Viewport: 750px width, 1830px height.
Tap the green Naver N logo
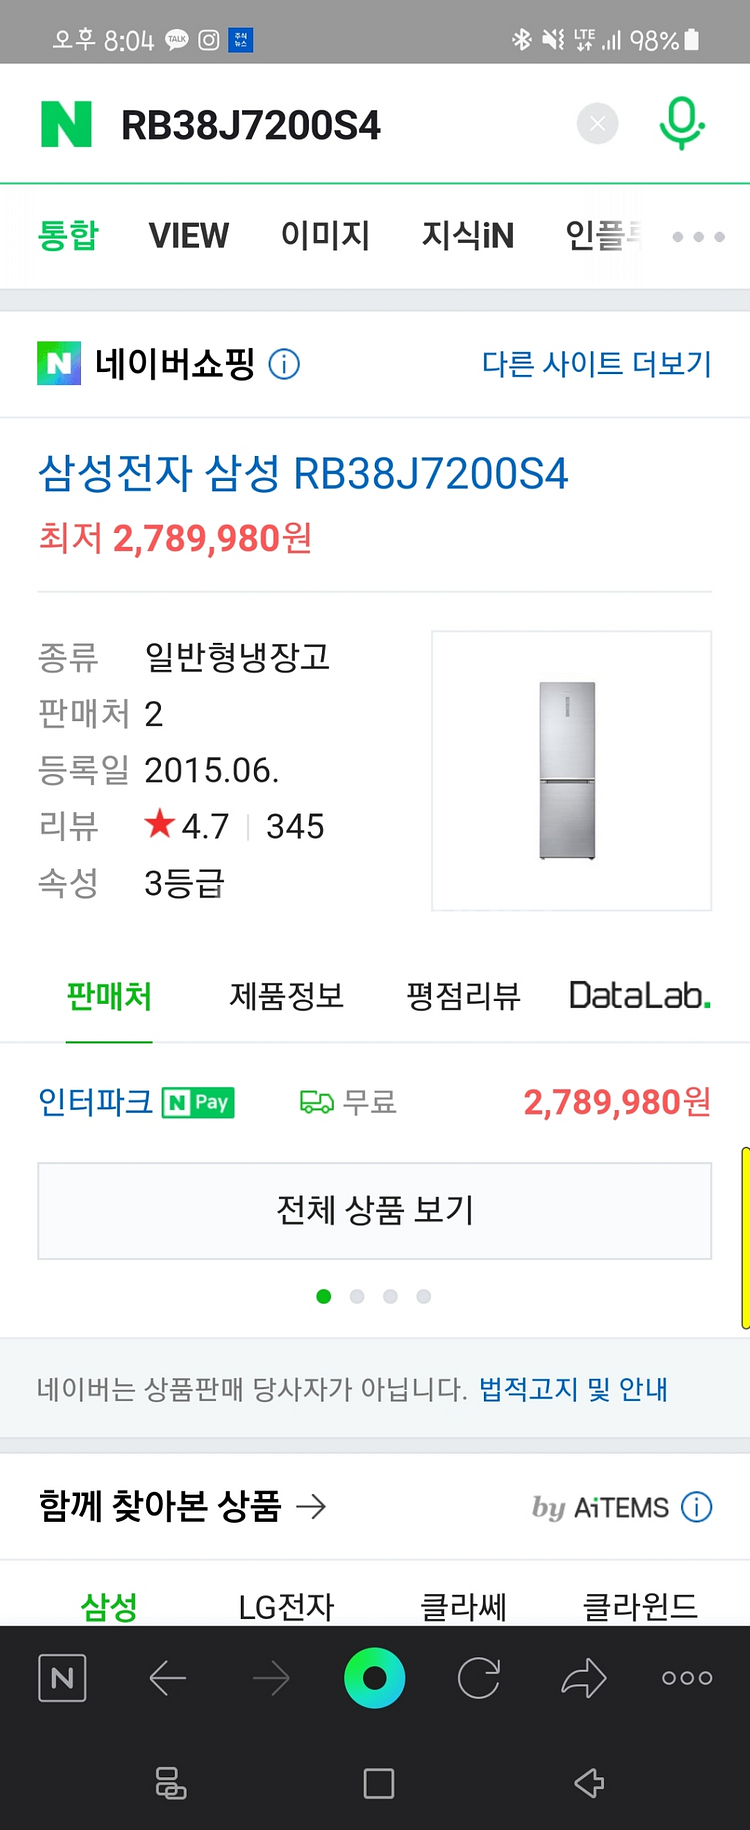pos(66,125)
